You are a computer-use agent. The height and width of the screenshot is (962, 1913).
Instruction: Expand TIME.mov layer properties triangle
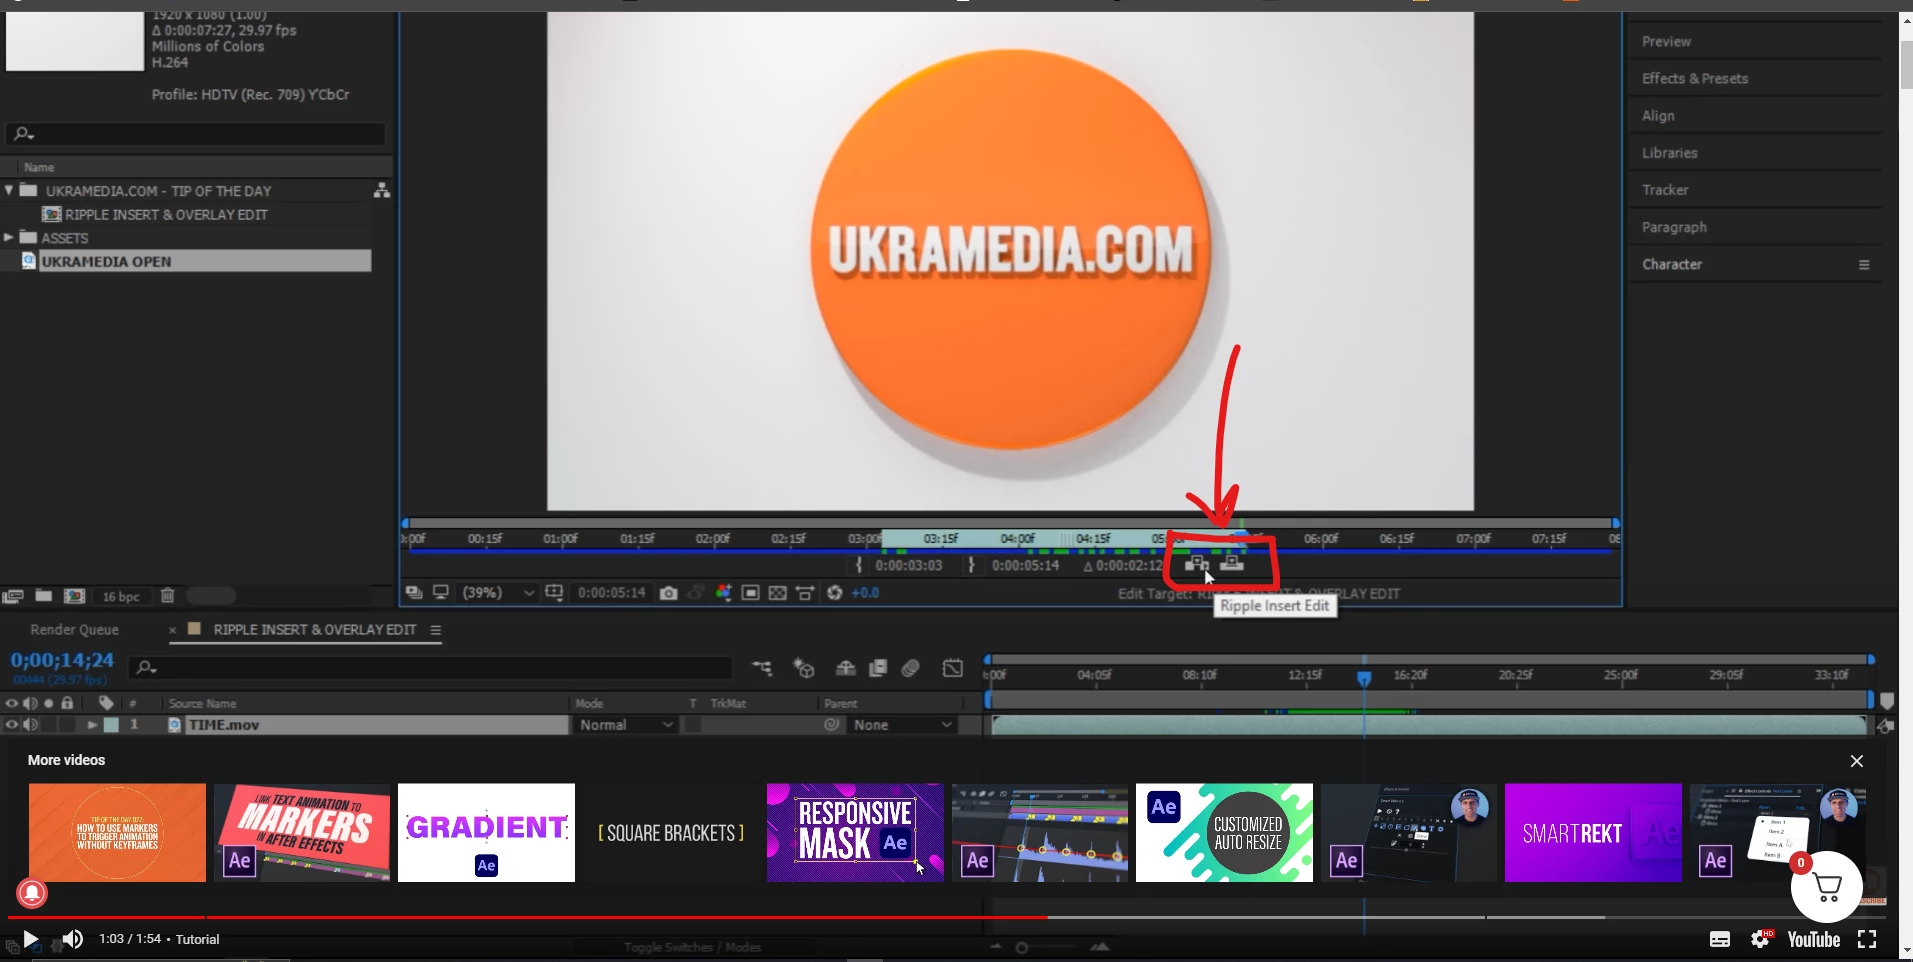(92, 724)
